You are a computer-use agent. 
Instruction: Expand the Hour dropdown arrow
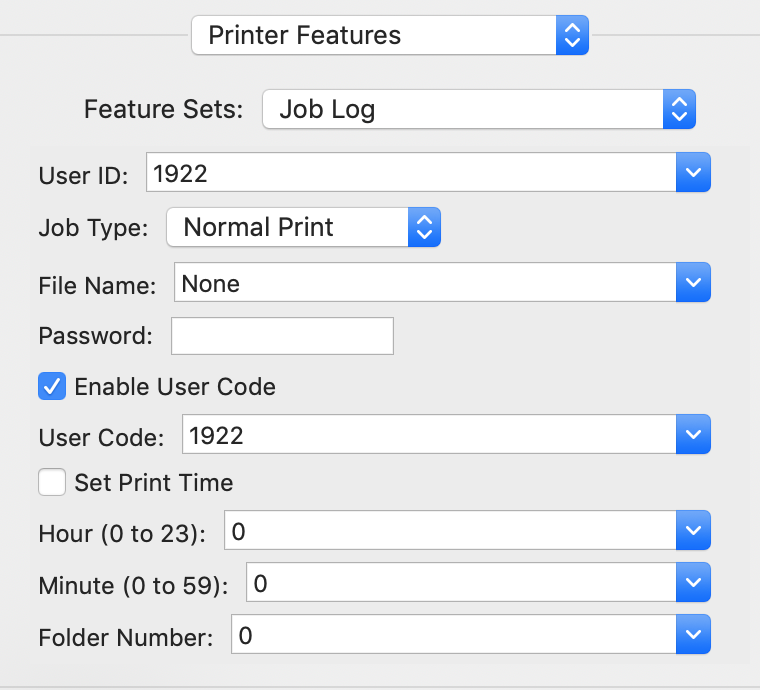(x=694, y=531)
